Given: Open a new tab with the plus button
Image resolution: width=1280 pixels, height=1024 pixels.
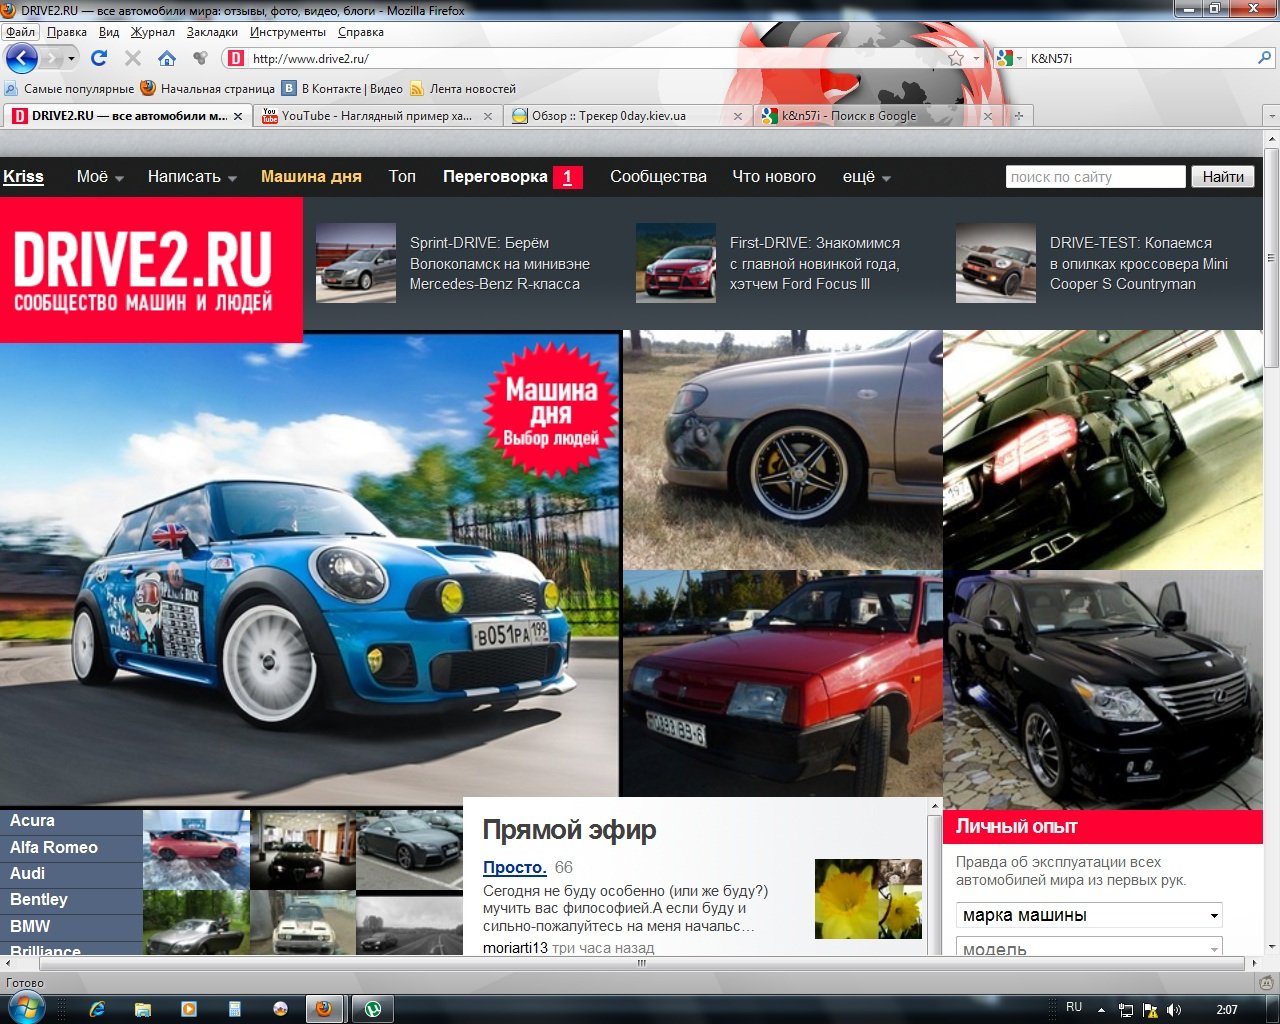Looking at the screenshot, I should click(x=1019, y=116).
